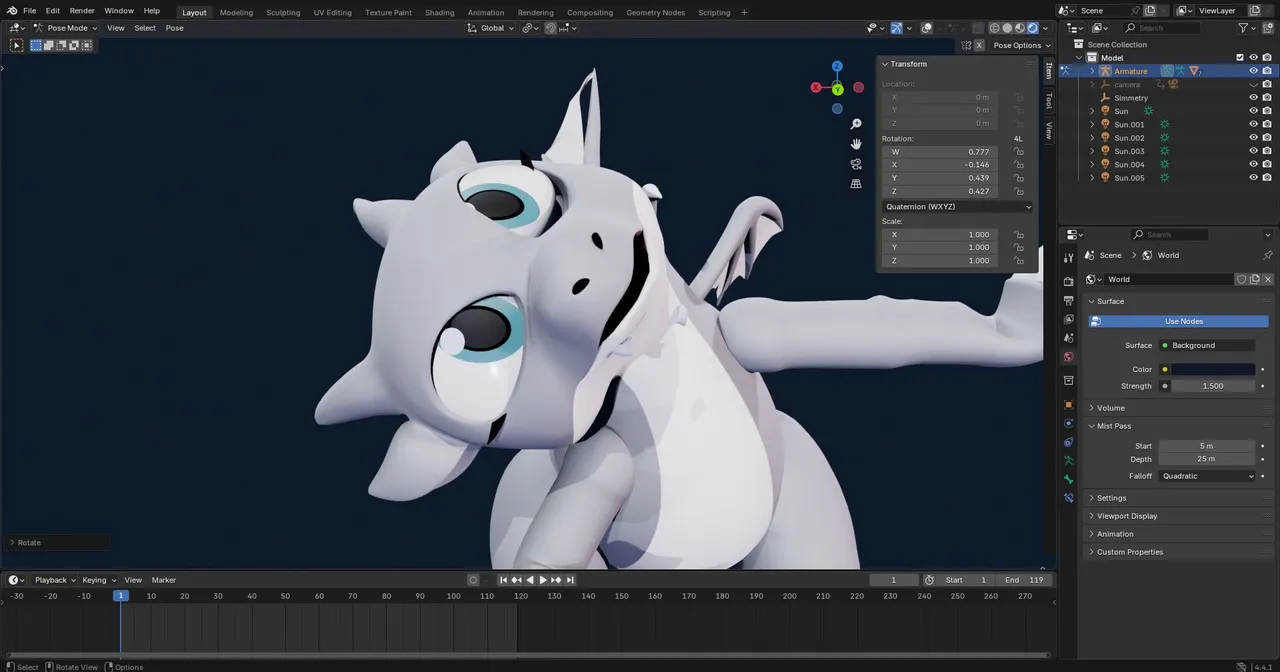Click the fake user shield icon for World
This screenshot has width=1280, height=672.
(1241, 279)
